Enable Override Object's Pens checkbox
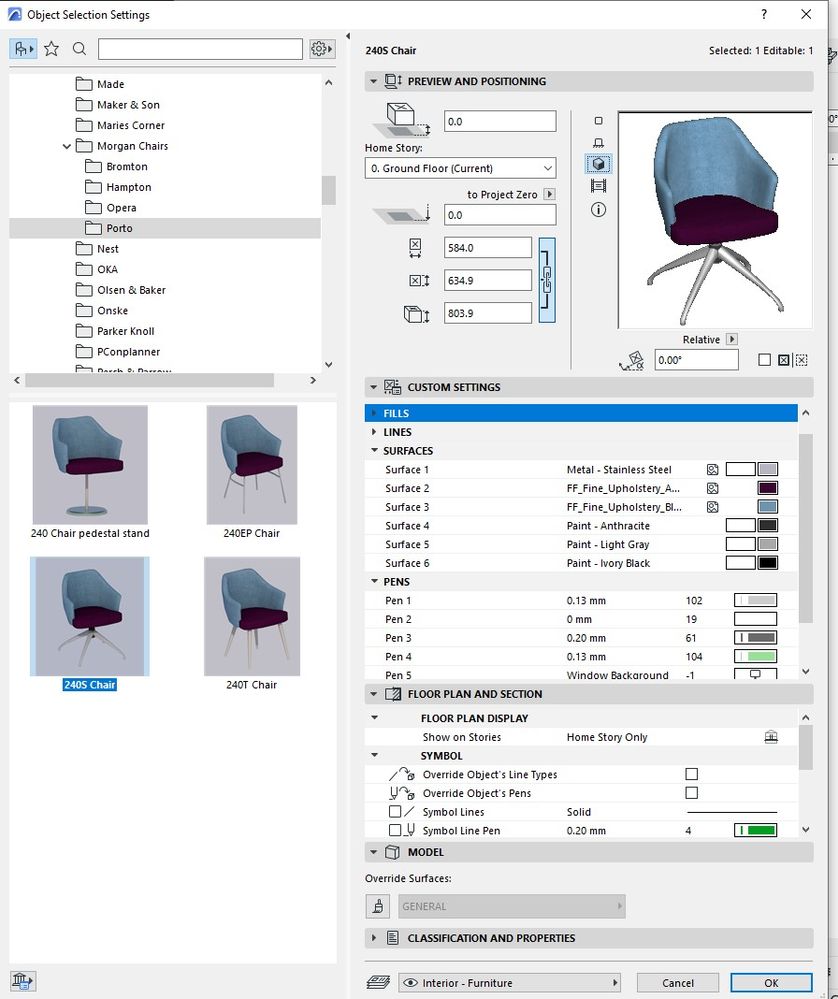838x999 pixels. click(x=691, y=793)
